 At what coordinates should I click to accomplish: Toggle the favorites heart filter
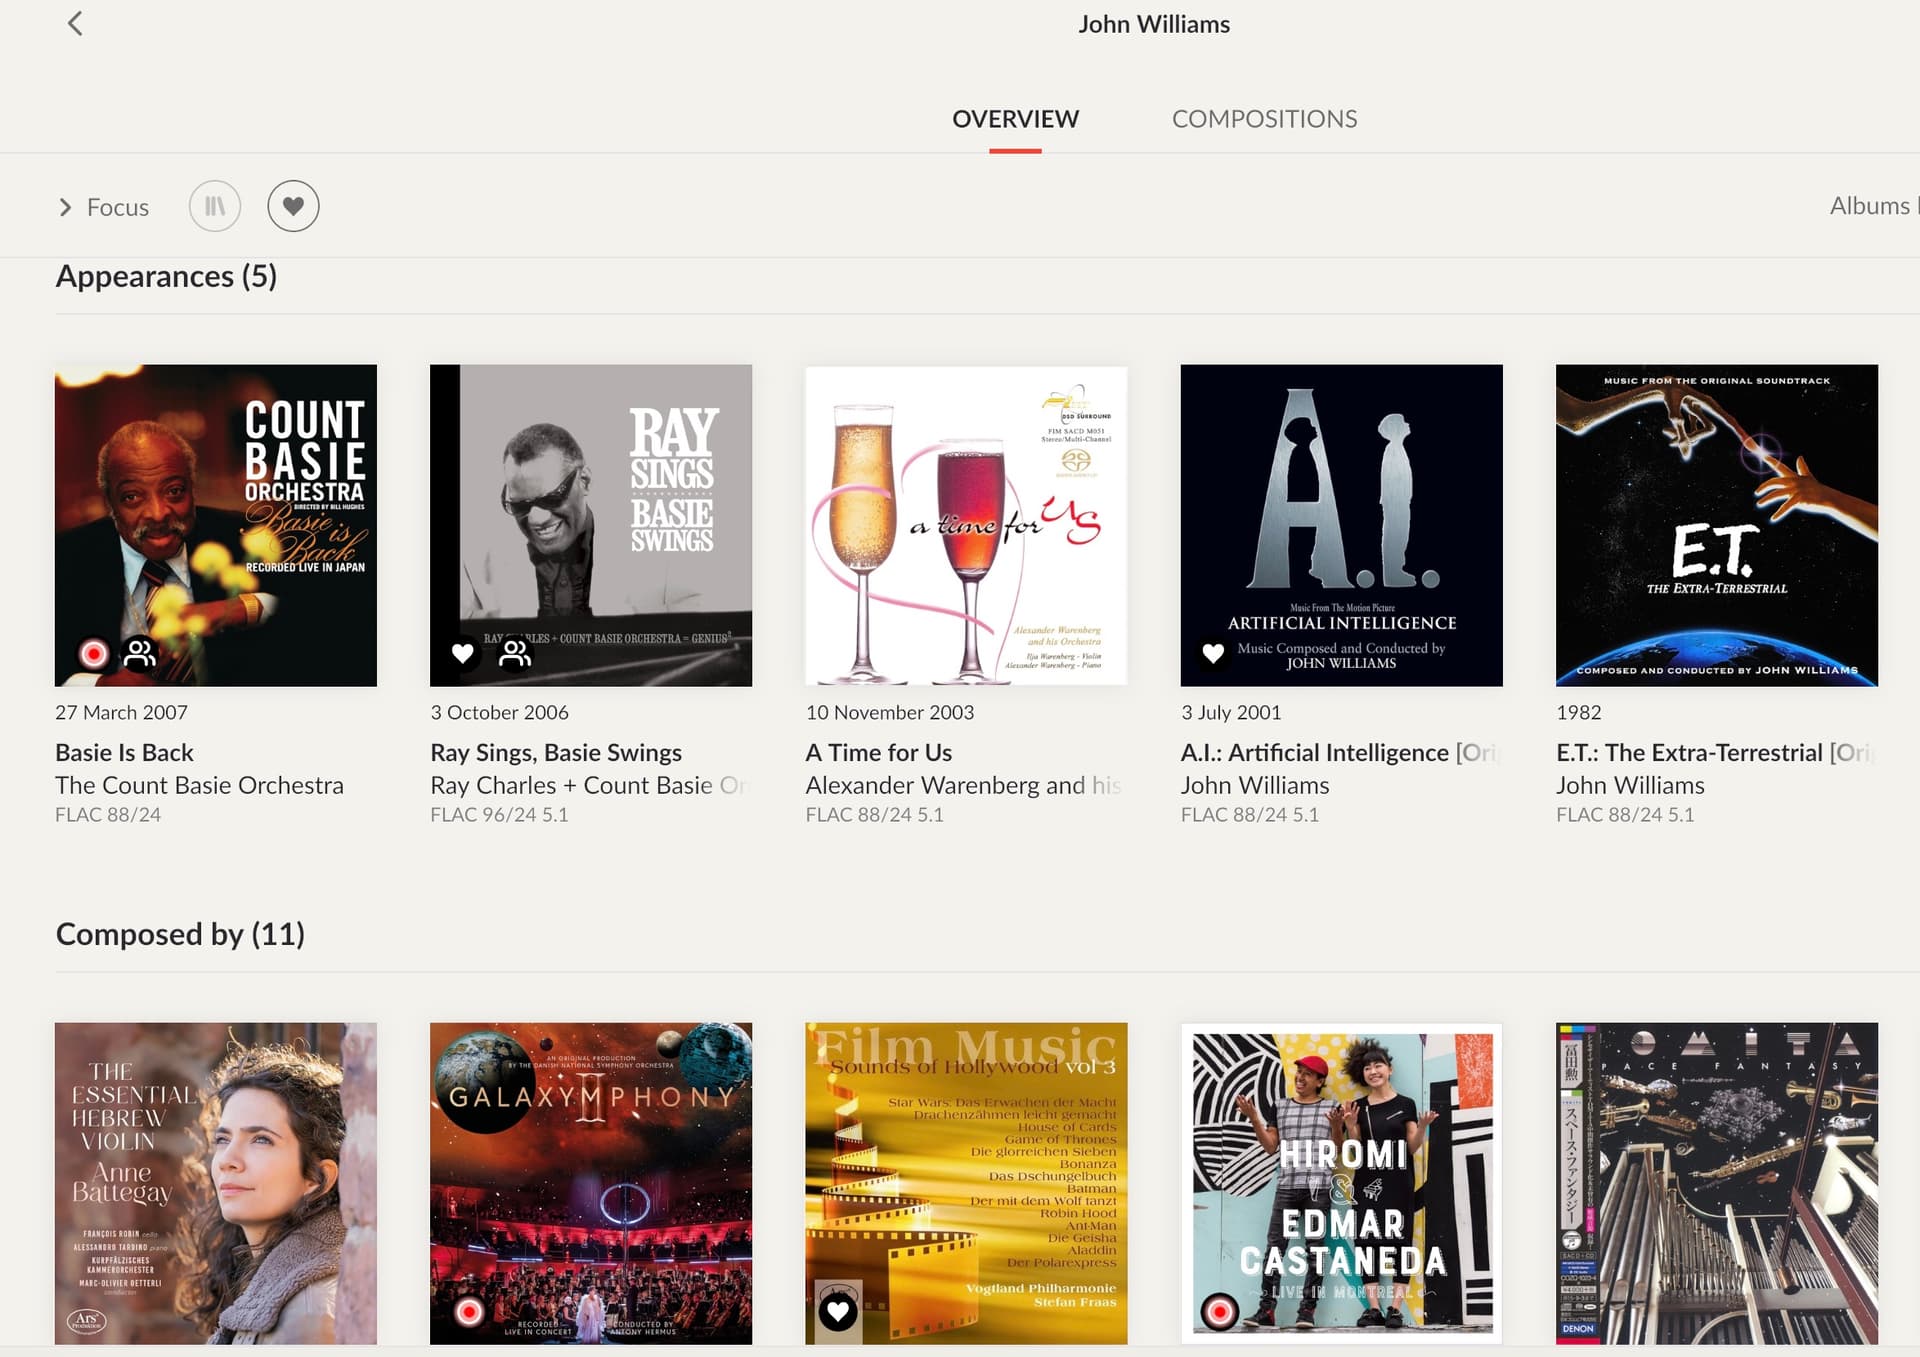click(293, 206)
